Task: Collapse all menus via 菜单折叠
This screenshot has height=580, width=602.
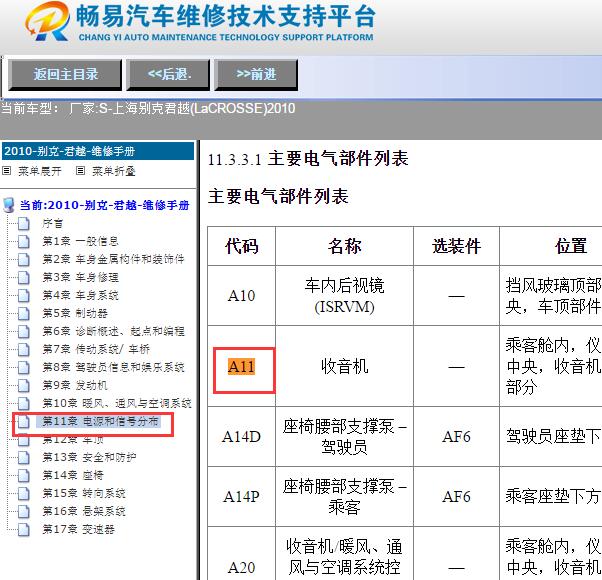Action: [x=114, y=171]
